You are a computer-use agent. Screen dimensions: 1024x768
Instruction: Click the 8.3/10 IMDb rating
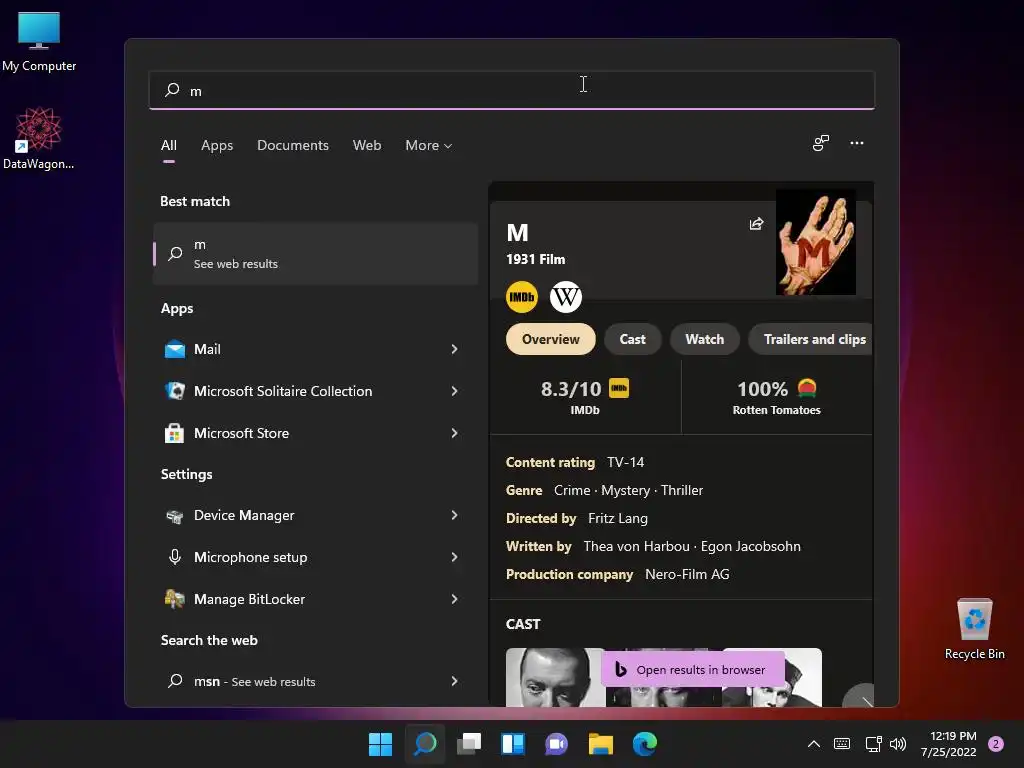coord(584,396)
